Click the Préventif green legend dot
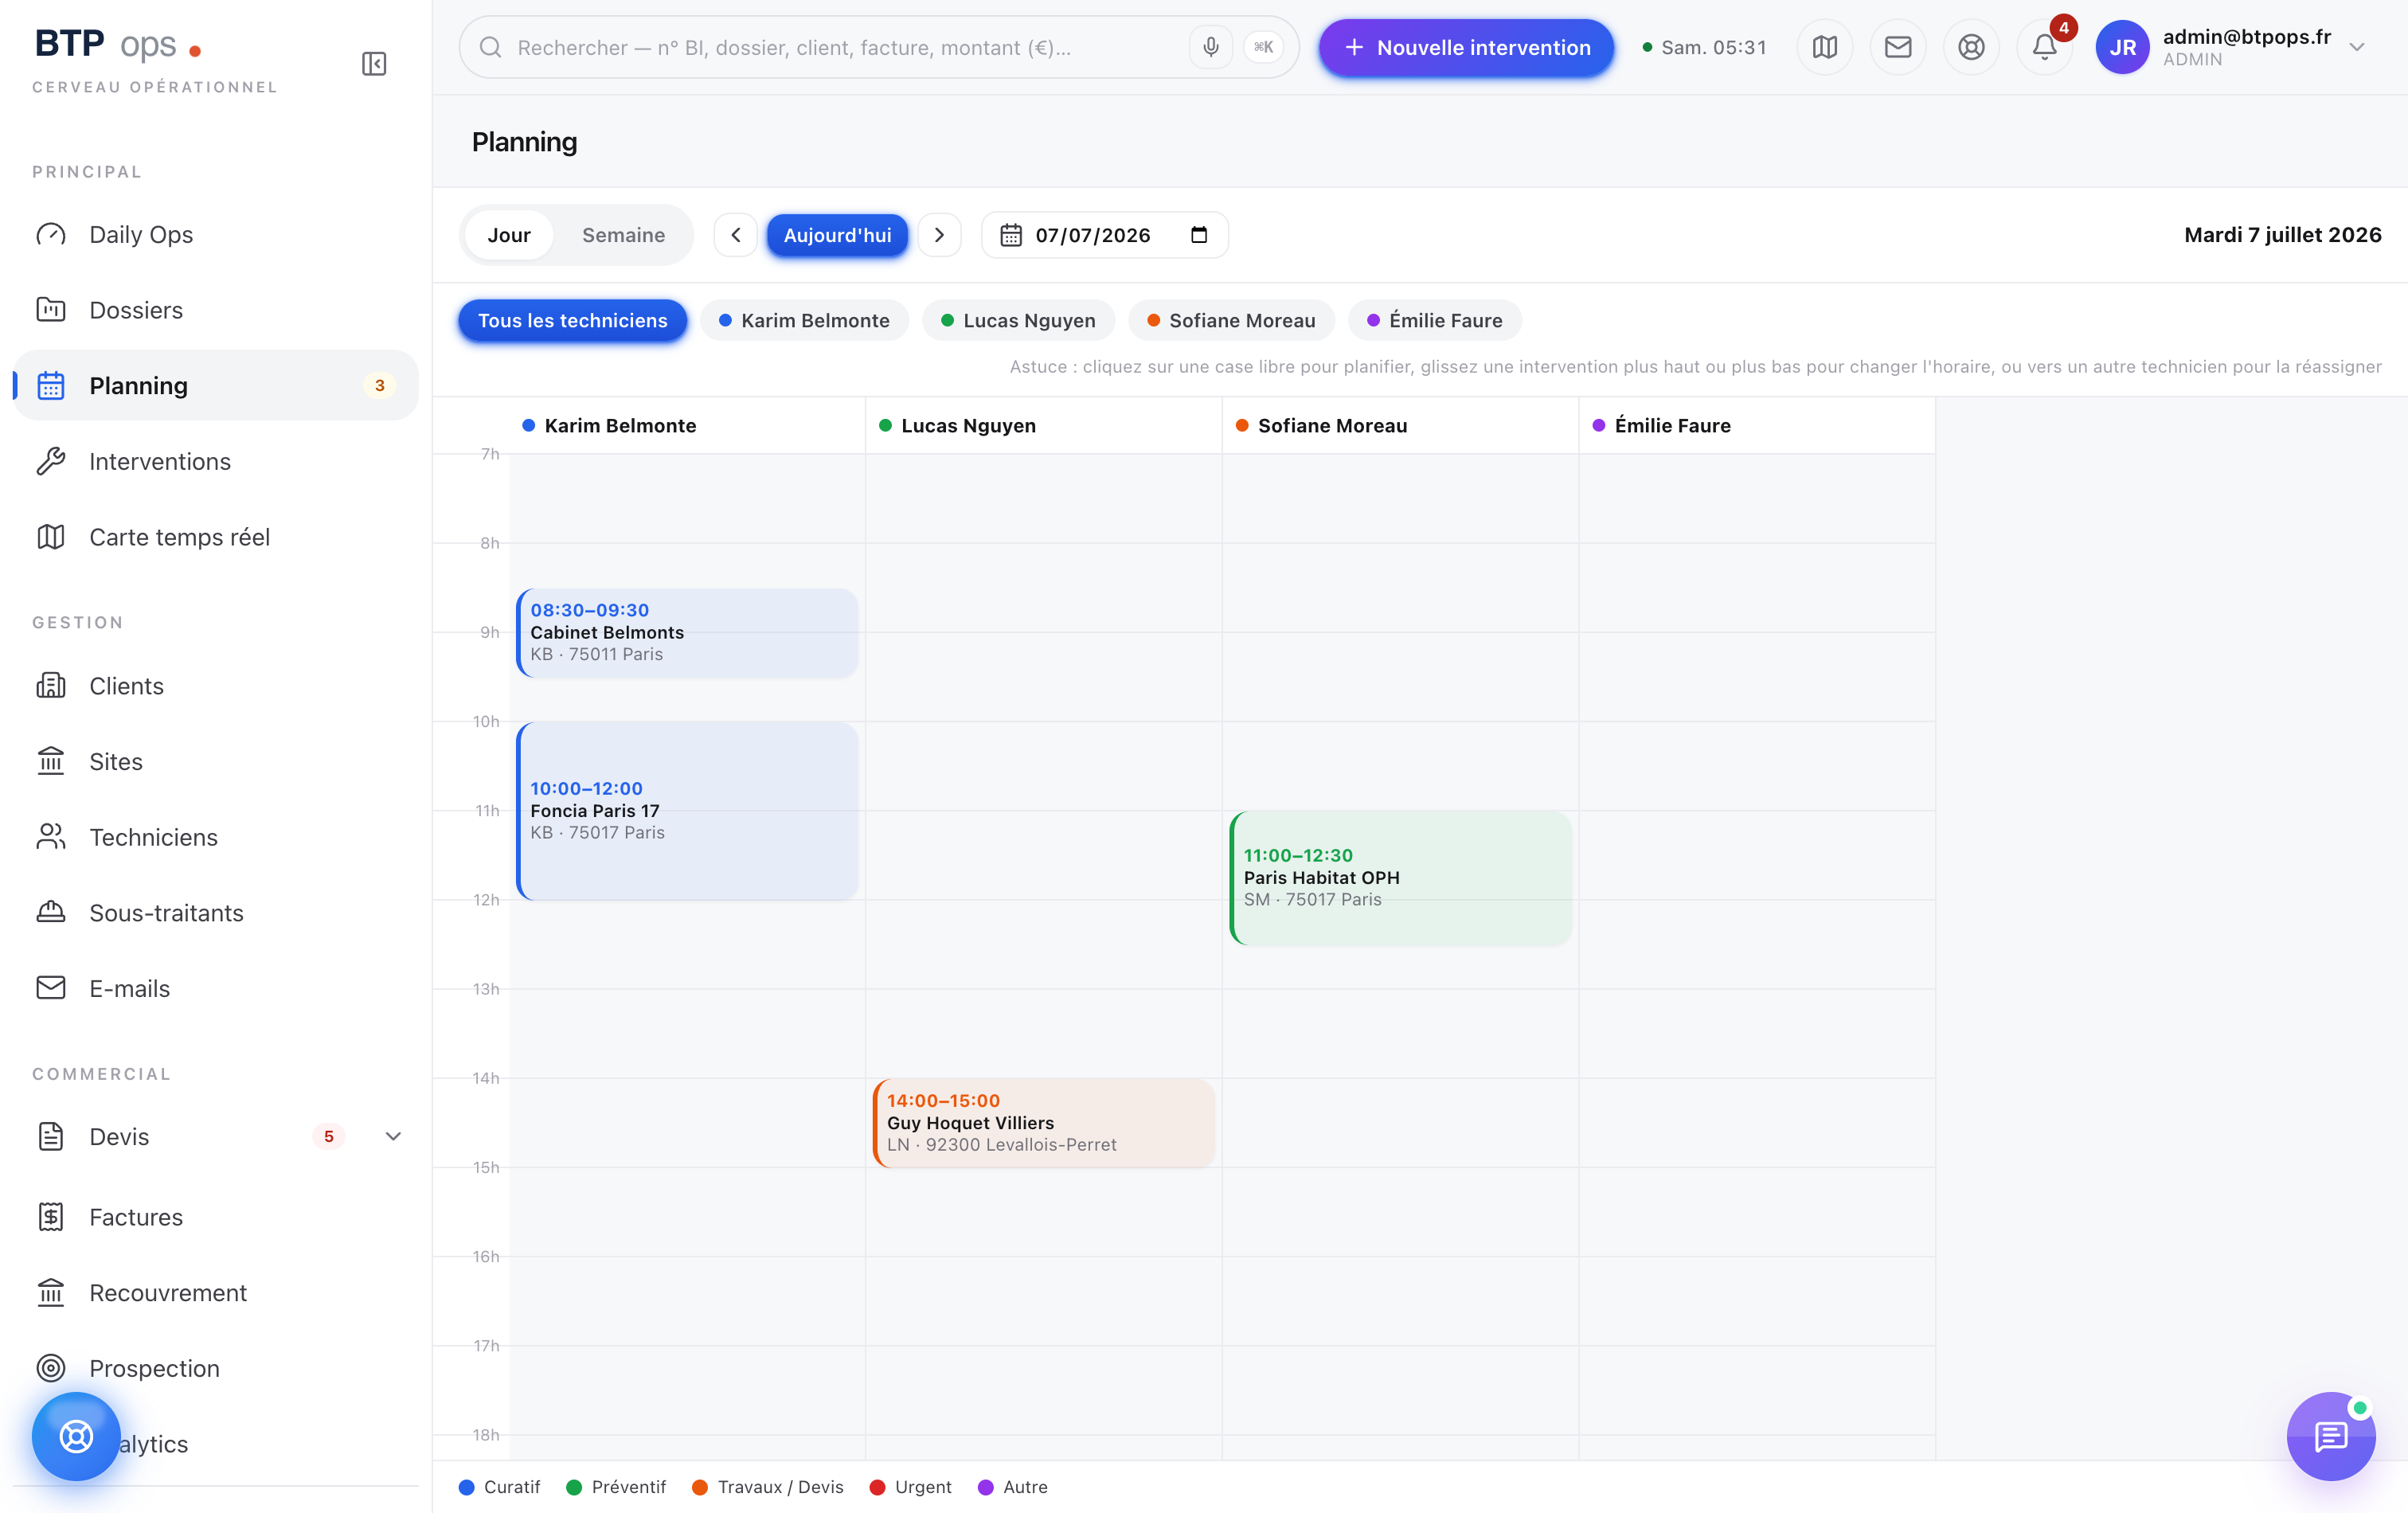The width and height of the screenshot is (2408, 1513). click(x=574, y=1487)
